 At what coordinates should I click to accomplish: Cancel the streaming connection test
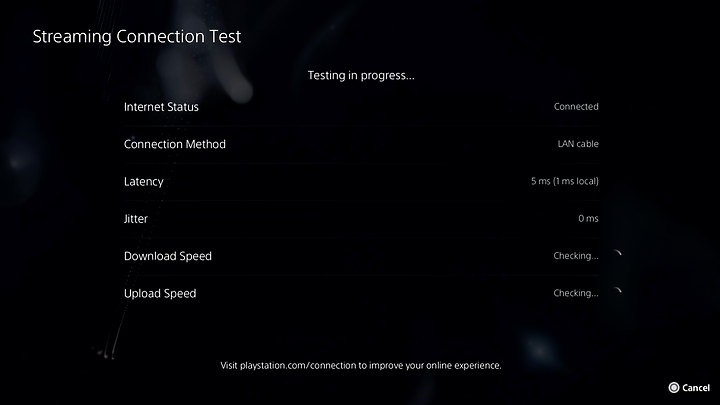click(x=689, y=388)
